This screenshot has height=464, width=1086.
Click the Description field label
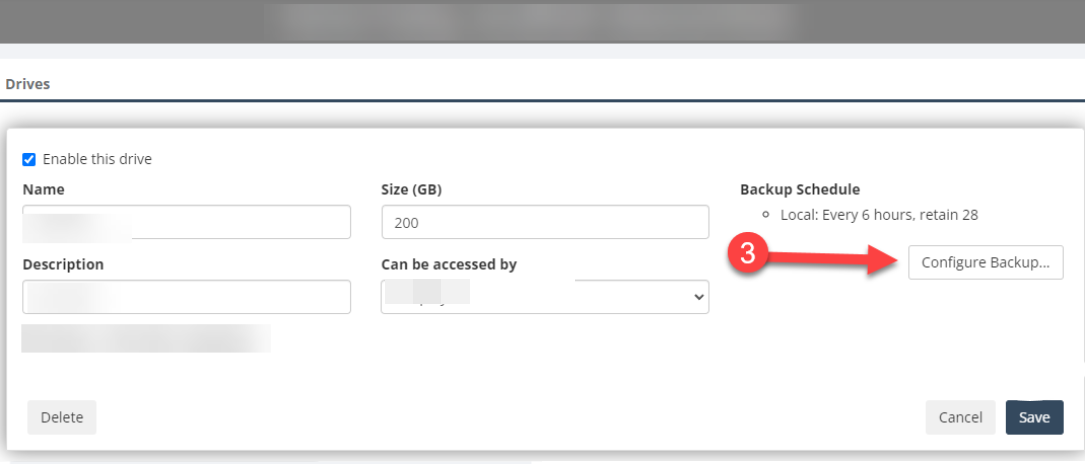(63, 265)
